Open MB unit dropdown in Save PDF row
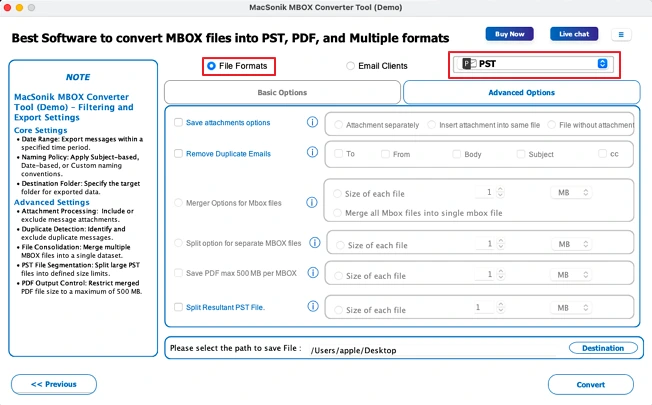 pos(572,275)
